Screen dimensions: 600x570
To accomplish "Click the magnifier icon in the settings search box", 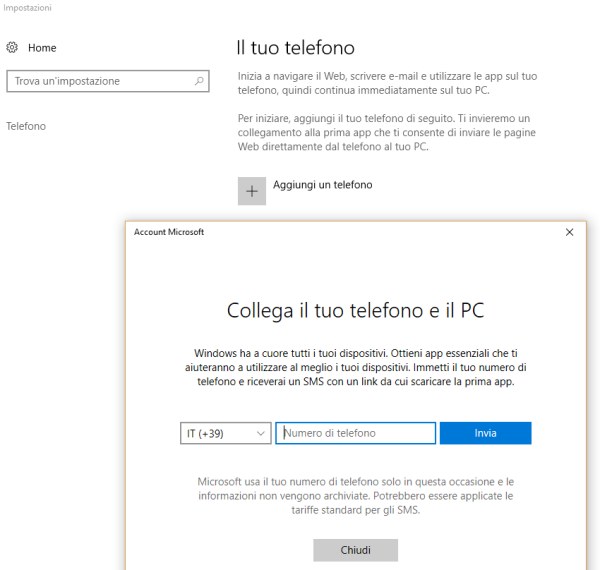I will click(x=199, y=81).
